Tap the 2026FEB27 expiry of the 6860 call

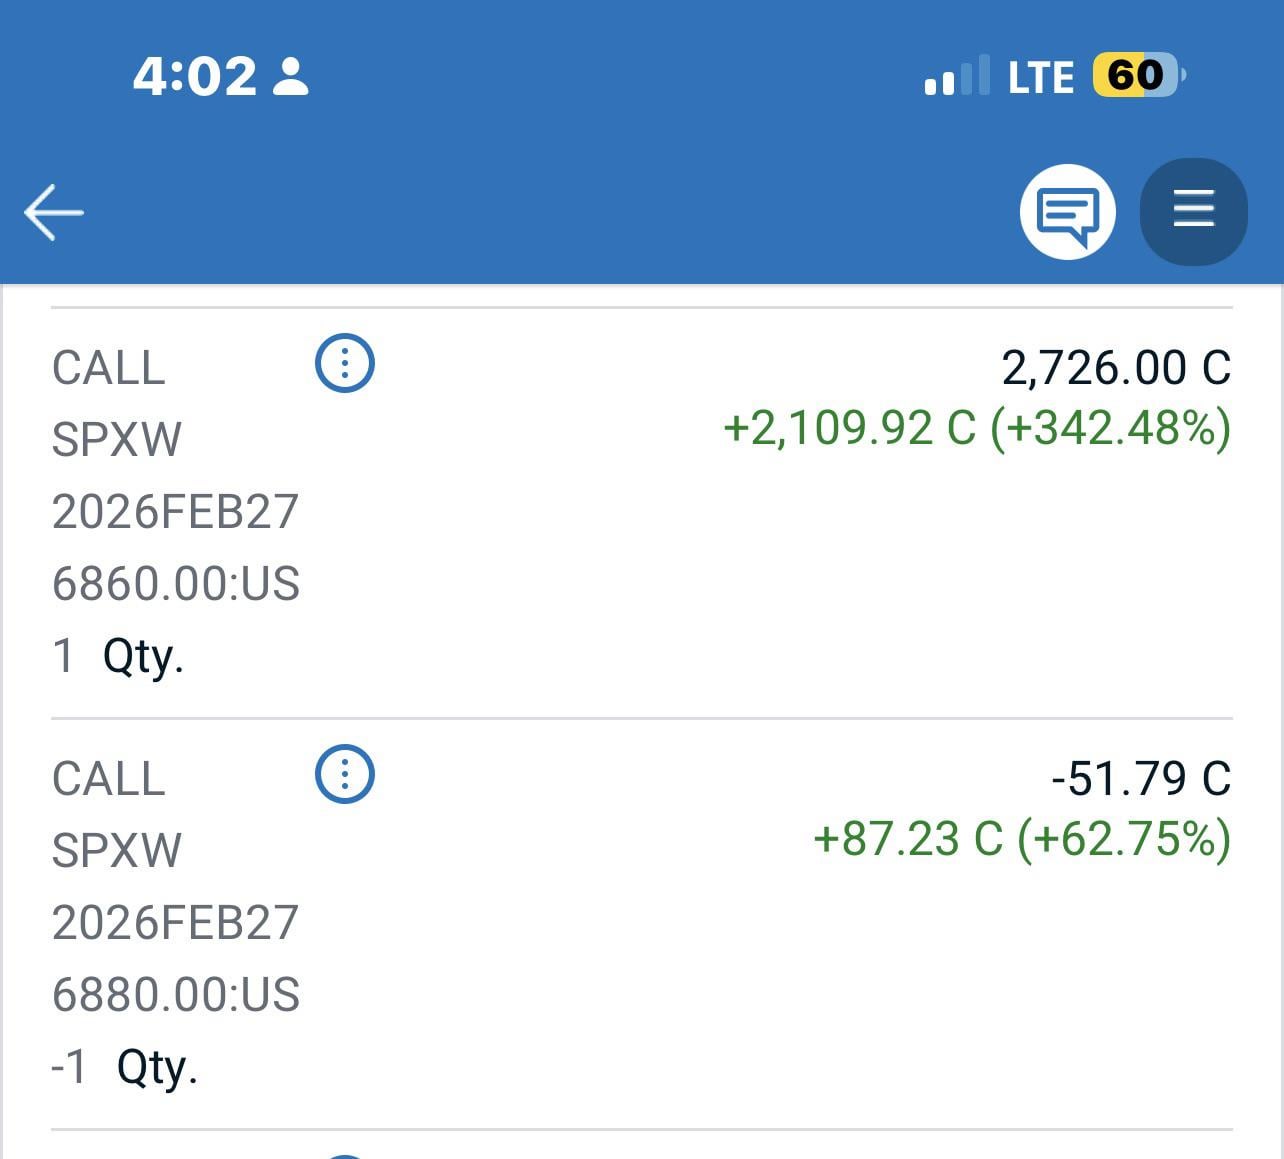175,512
